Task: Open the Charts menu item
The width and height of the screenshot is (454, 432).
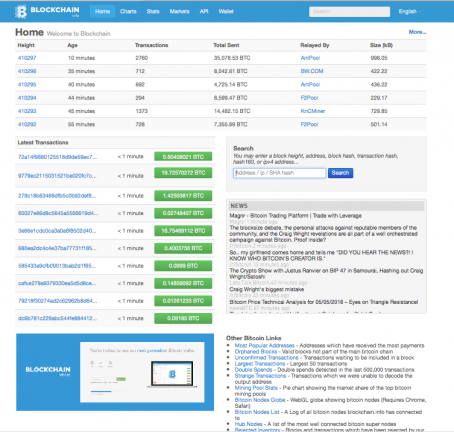Action: tap(128, 11)
